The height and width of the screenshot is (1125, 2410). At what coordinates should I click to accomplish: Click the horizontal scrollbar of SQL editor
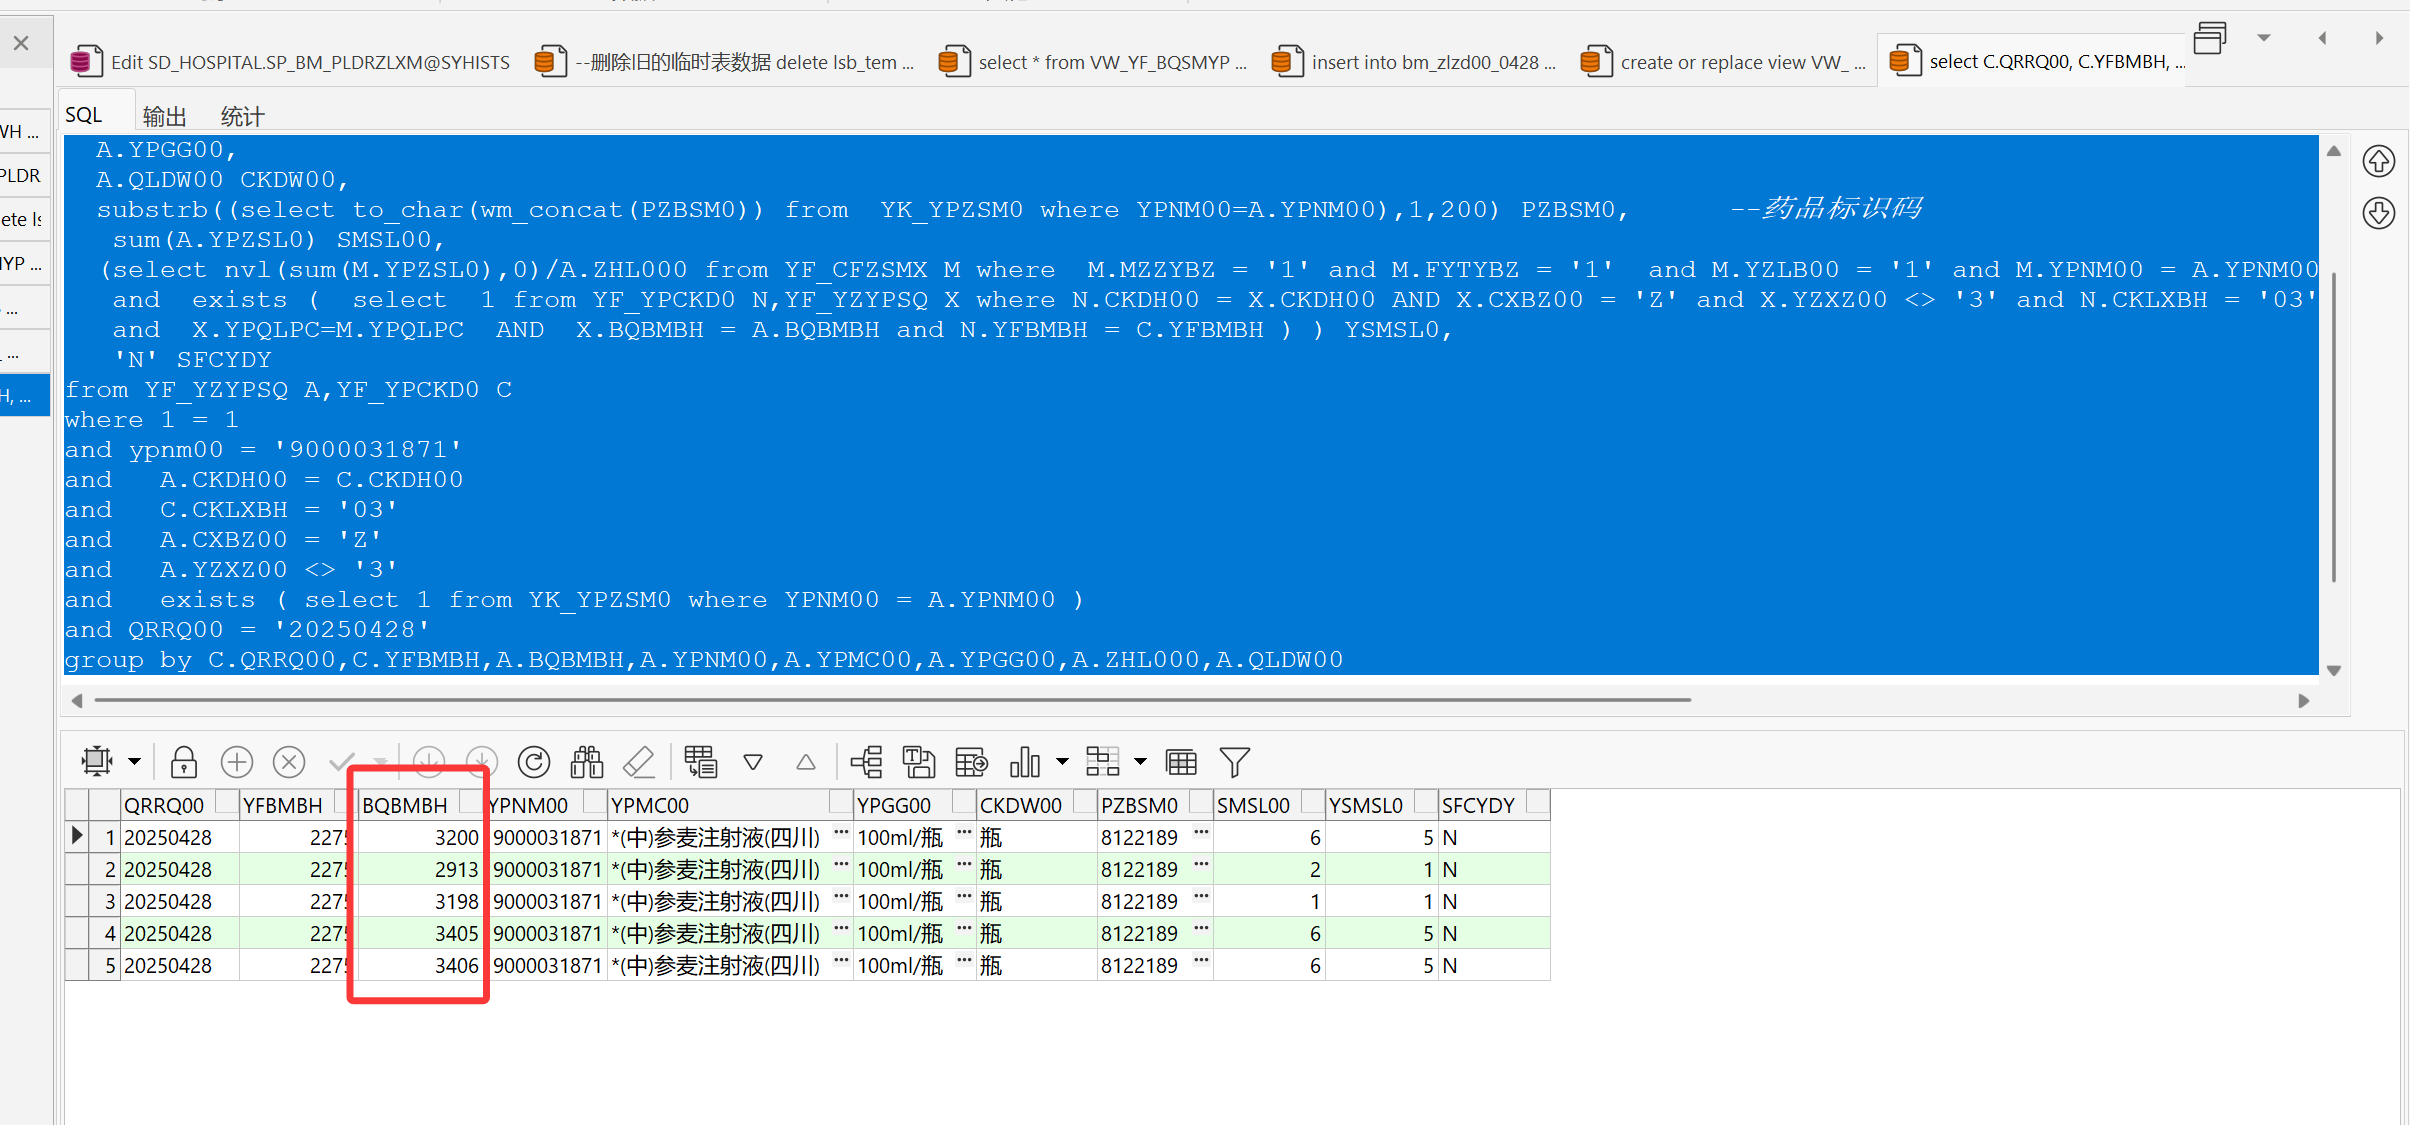coord(890,700)
